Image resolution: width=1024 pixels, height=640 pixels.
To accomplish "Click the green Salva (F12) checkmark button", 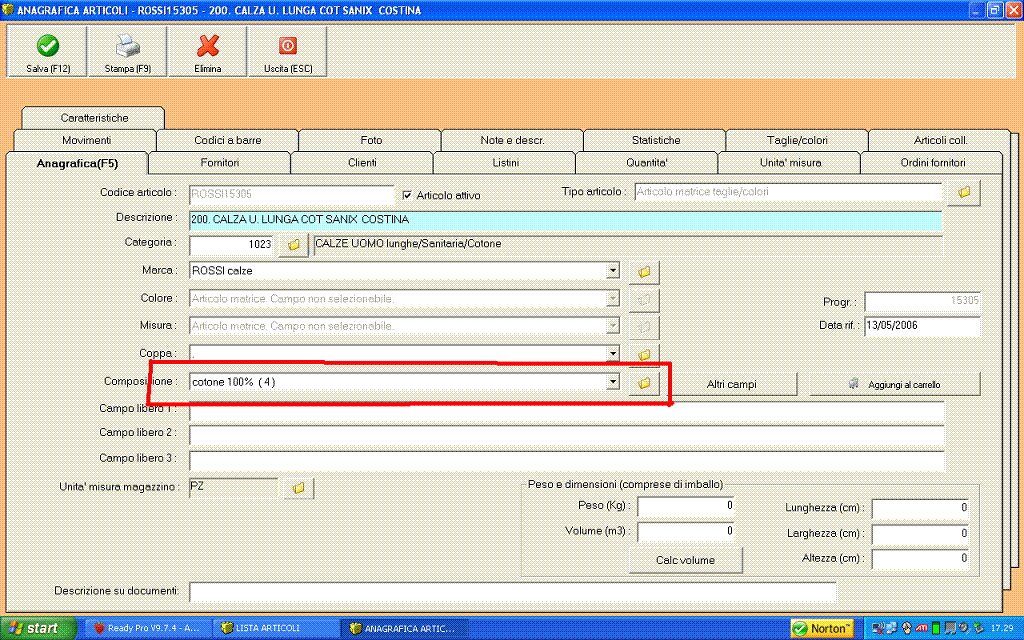I will pyautogui.click(x=47, y=52).
